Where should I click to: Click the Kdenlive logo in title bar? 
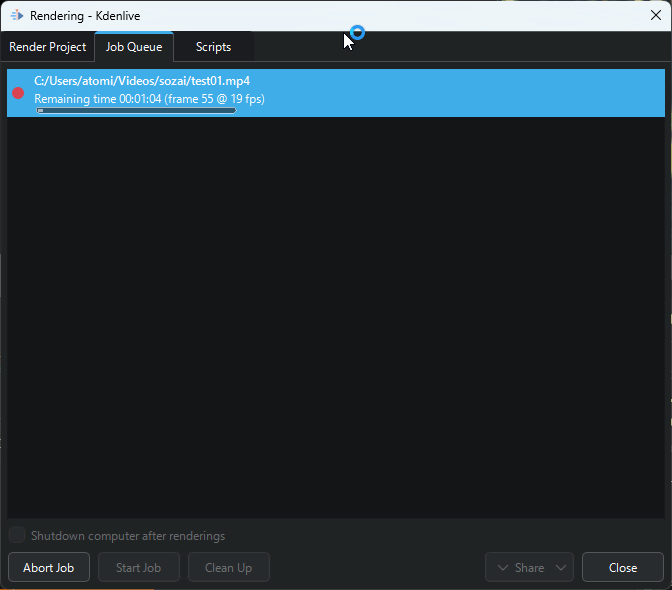(16, 15)
